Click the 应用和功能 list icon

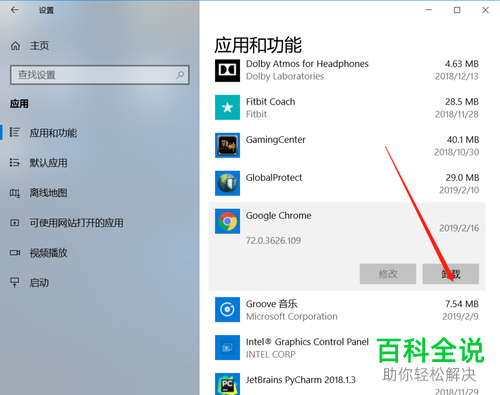click(x=15, y=132)
